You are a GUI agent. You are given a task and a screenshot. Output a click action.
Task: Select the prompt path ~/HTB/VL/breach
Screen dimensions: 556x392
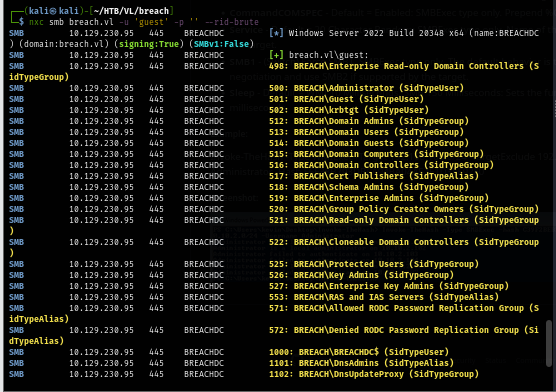[x=131, y=11]
